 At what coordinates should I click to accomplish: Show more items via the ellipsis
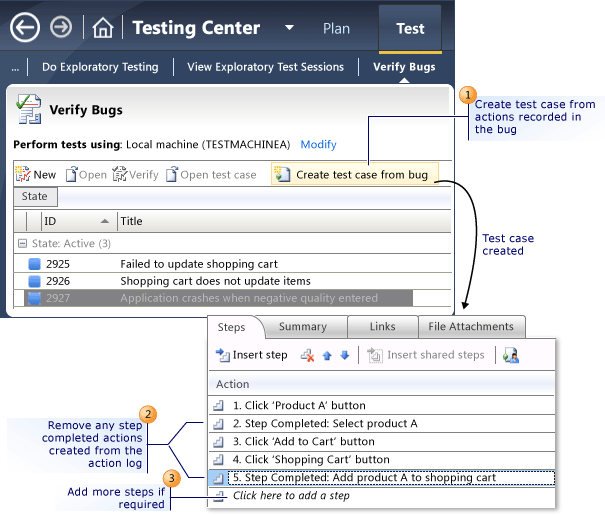pyautogui.click(x=15, y=68)
